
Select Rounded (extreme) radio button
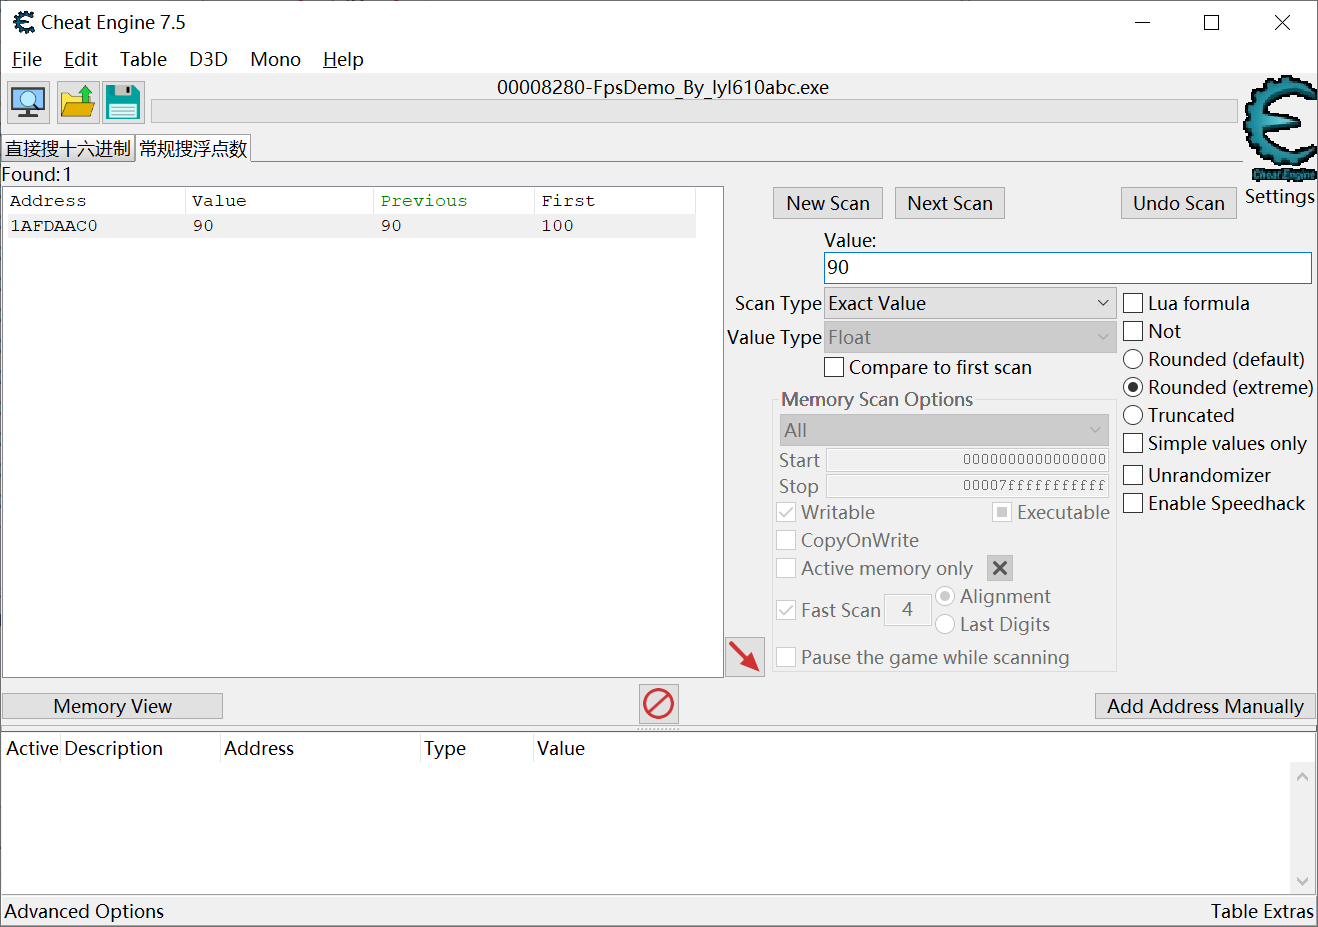pos(1133,387)
